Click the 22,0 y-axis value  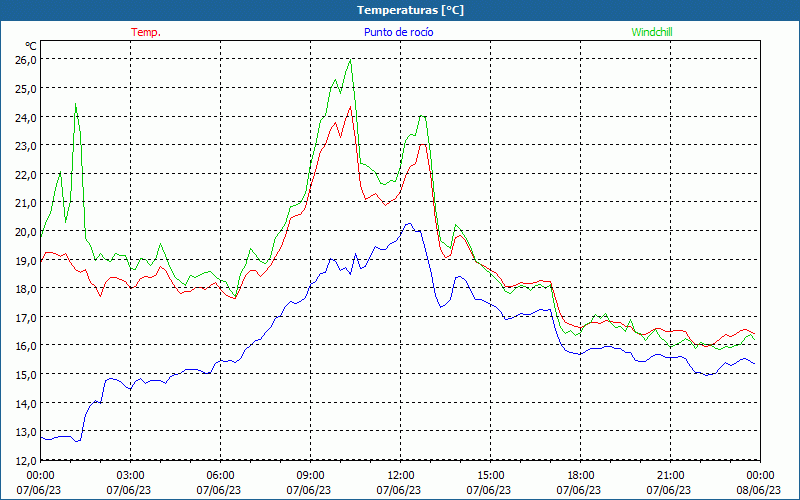pos(26,174)
